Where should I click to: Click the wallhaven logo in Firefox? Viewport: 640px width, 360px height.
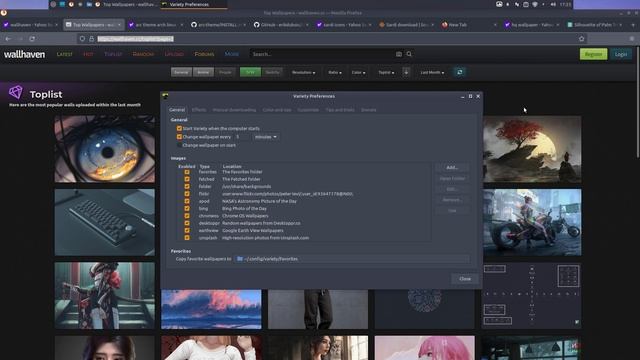[24, 54]
